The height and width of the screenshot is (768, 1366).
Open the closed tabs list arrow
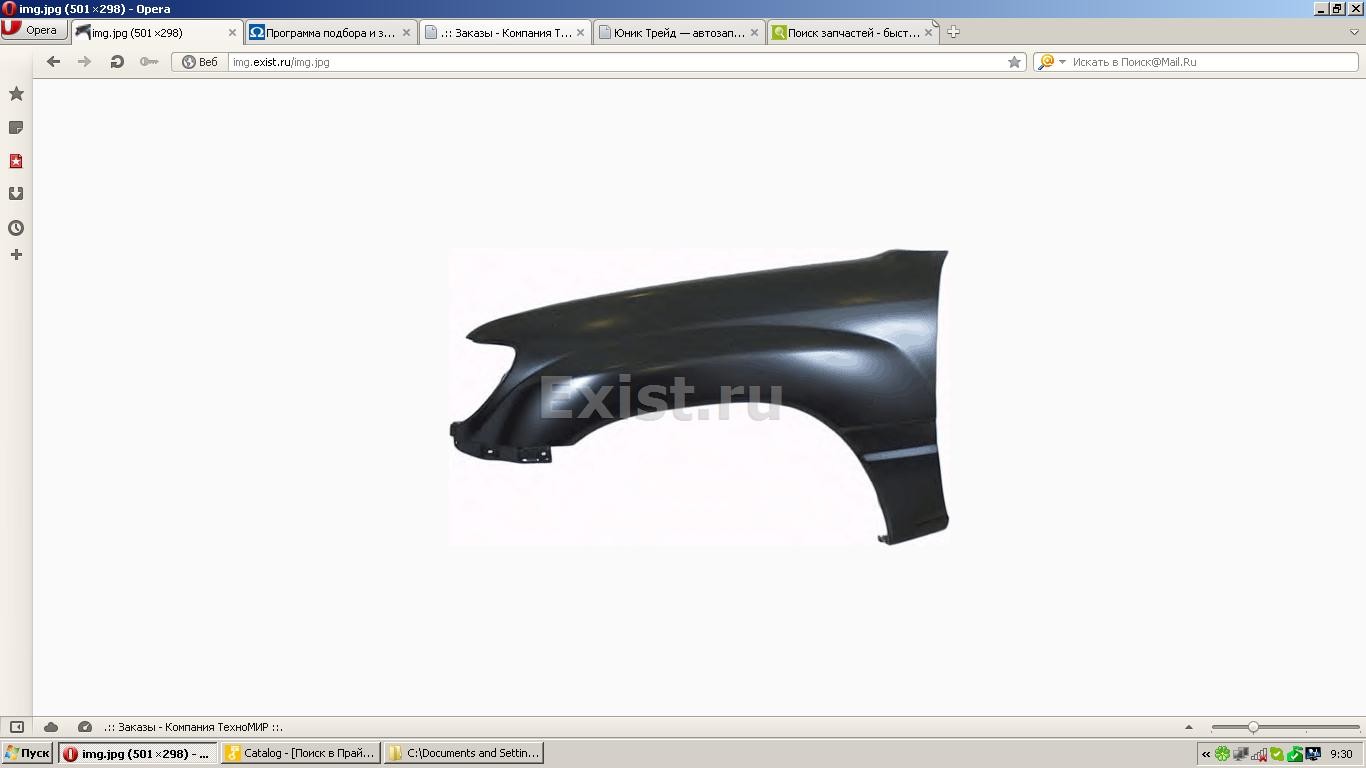(x=1354, y=32)
